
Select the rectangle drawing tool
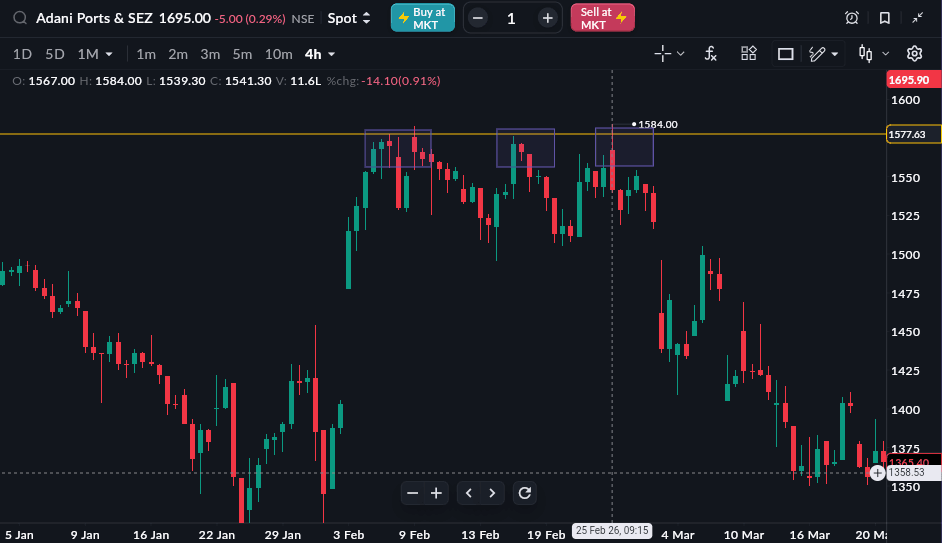pyautogui.click(x=786, y=54)
